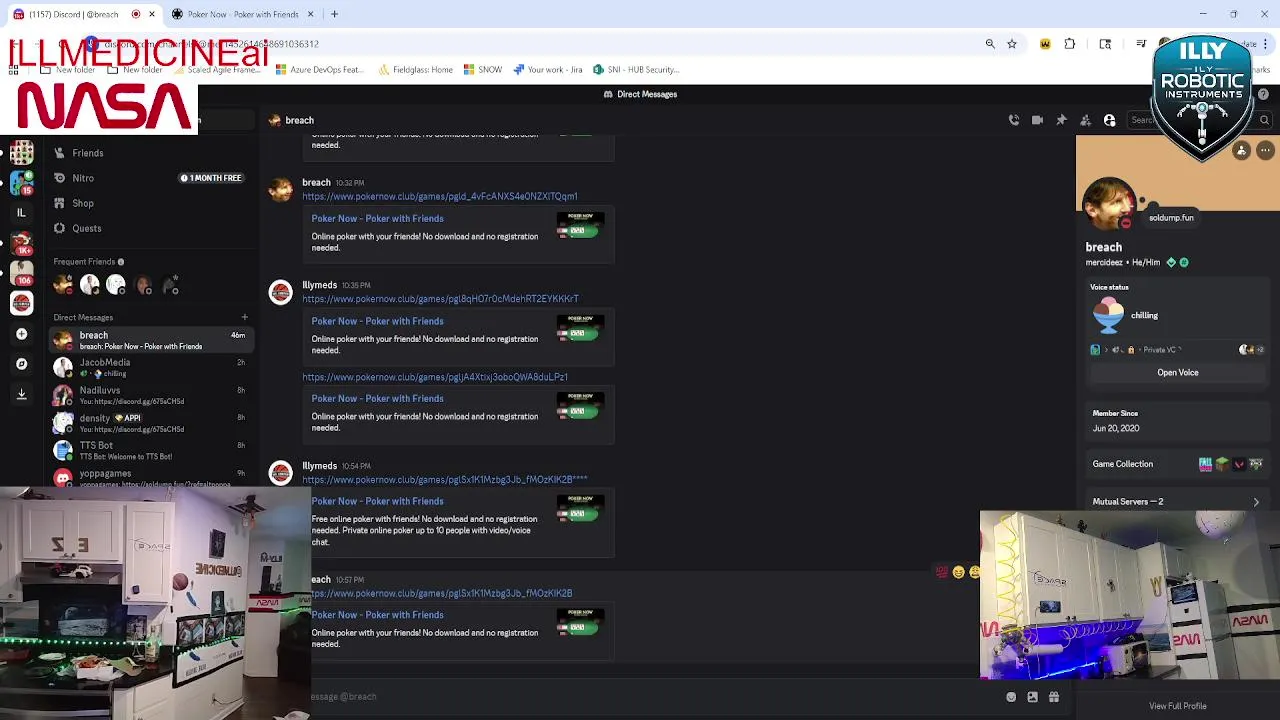Expand Mutual Servers chevron
1280x720 pixels.
click(x=1256, y=502)
